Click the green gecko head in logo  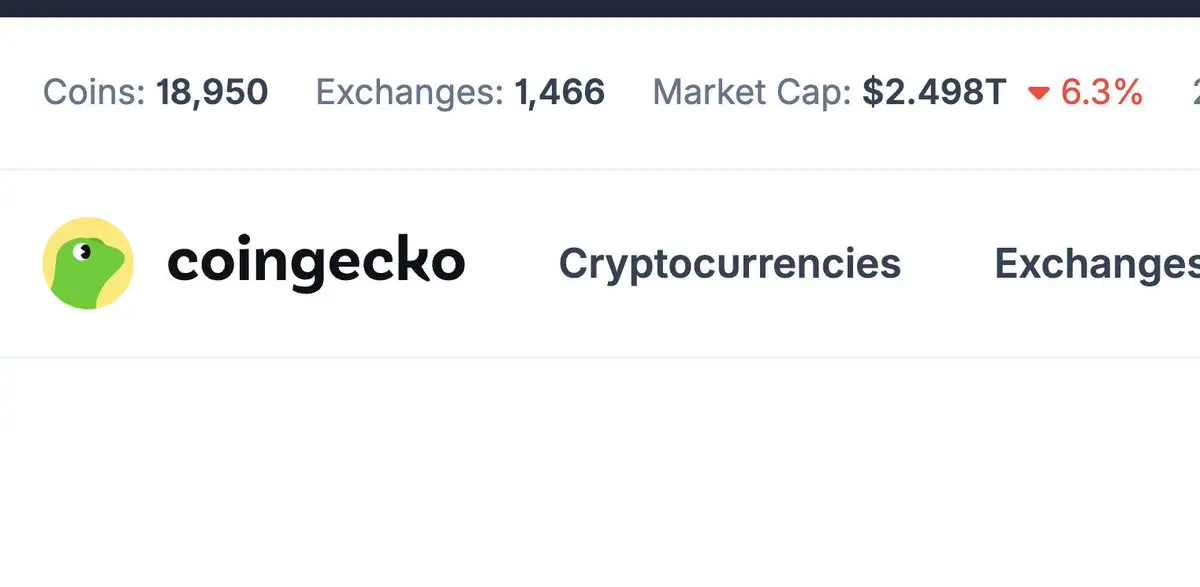pyautogui.click(x=86, y=270)
